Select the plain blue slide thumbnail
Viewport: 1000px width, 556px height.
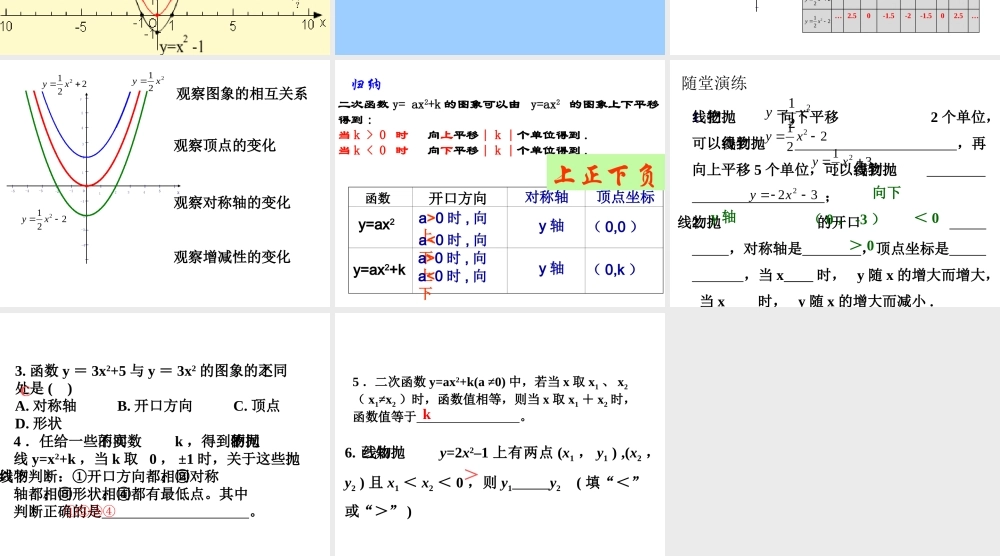pos(500,27)
